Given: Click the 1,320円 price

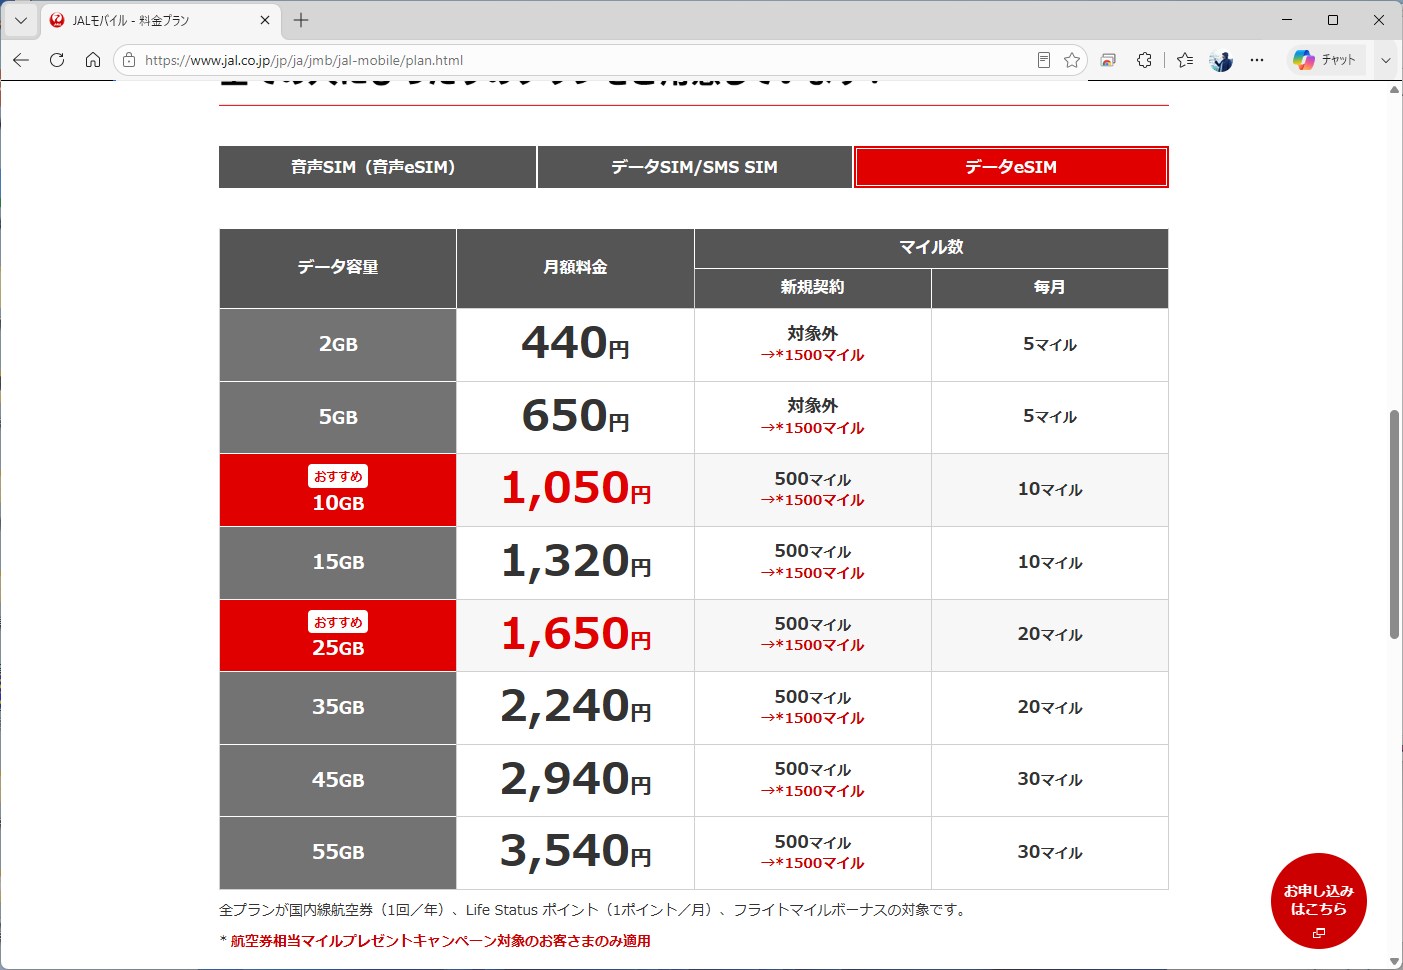Looking at the screenshot, I should click(575, 562).
